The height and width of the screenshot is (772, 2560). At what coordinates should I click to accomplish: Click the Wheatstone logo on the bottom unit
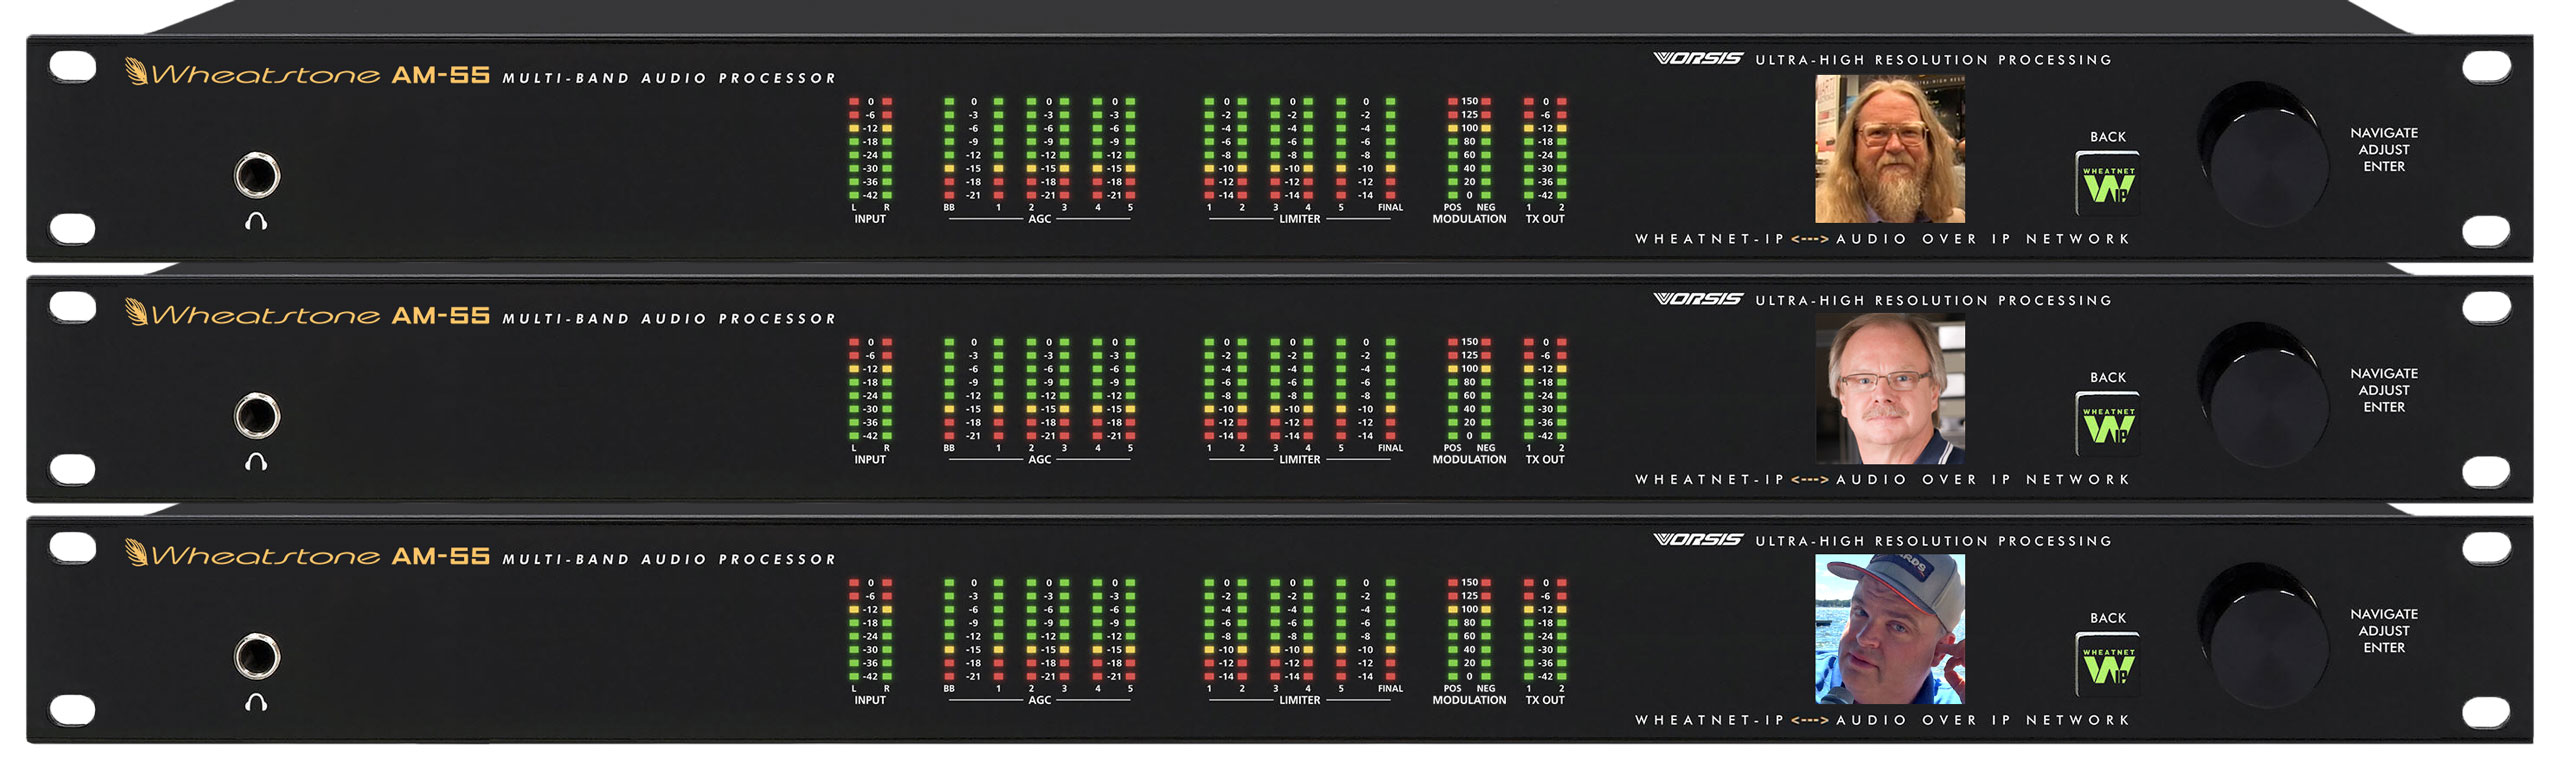tap(252, 554)
